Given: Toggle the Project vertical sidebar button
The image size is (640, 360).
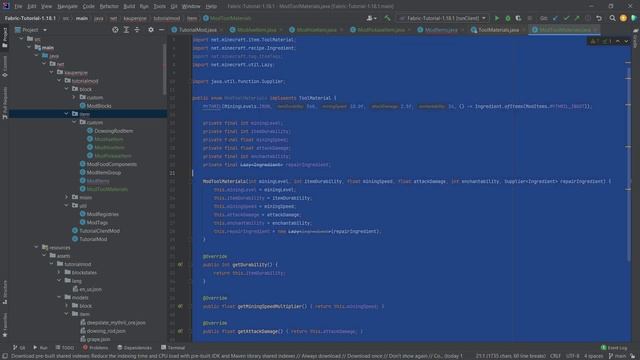Looking at the screenshot, I should [x=4, y=38].
